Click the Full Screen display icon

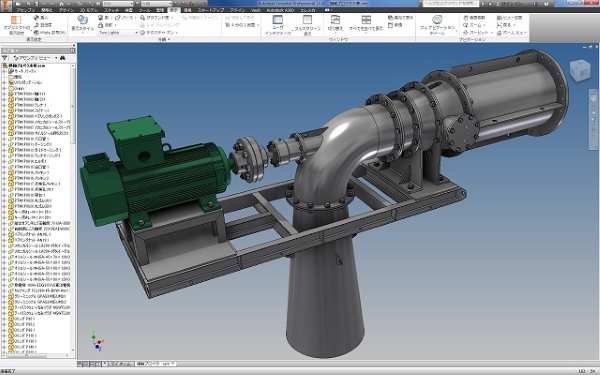pyautogui.click(x=307, y=20)
